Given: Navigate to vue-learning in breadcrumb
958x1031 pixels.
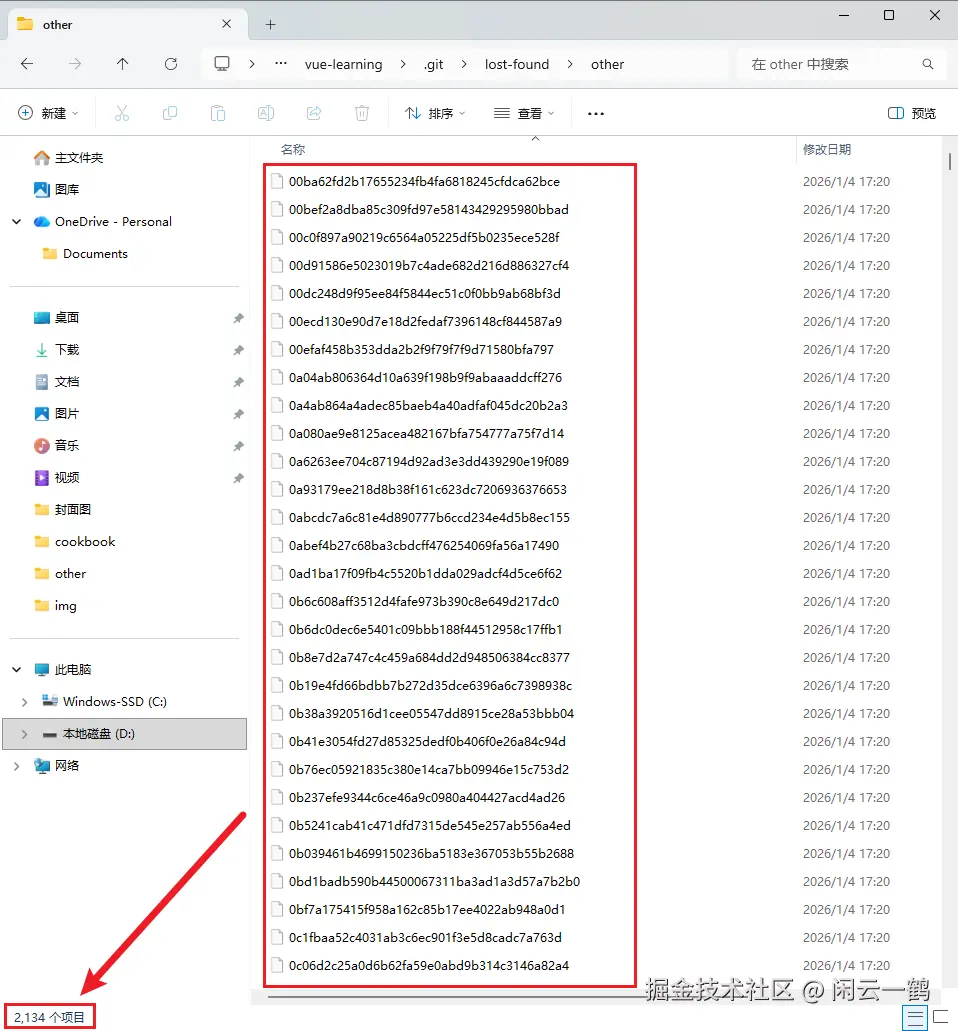Looking at the screenshot, I should 343,64.
